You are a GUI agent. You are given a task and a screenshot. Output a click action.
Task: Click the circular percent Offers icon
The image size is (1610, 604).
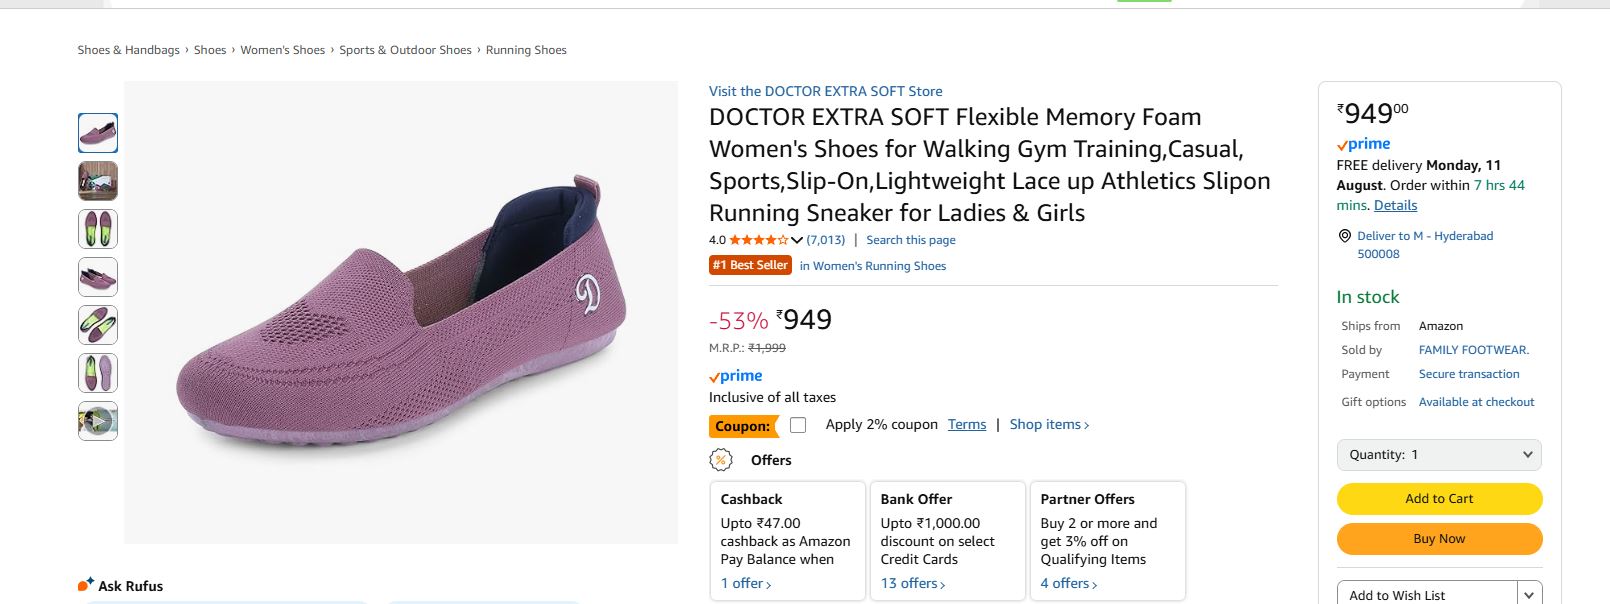720,460
